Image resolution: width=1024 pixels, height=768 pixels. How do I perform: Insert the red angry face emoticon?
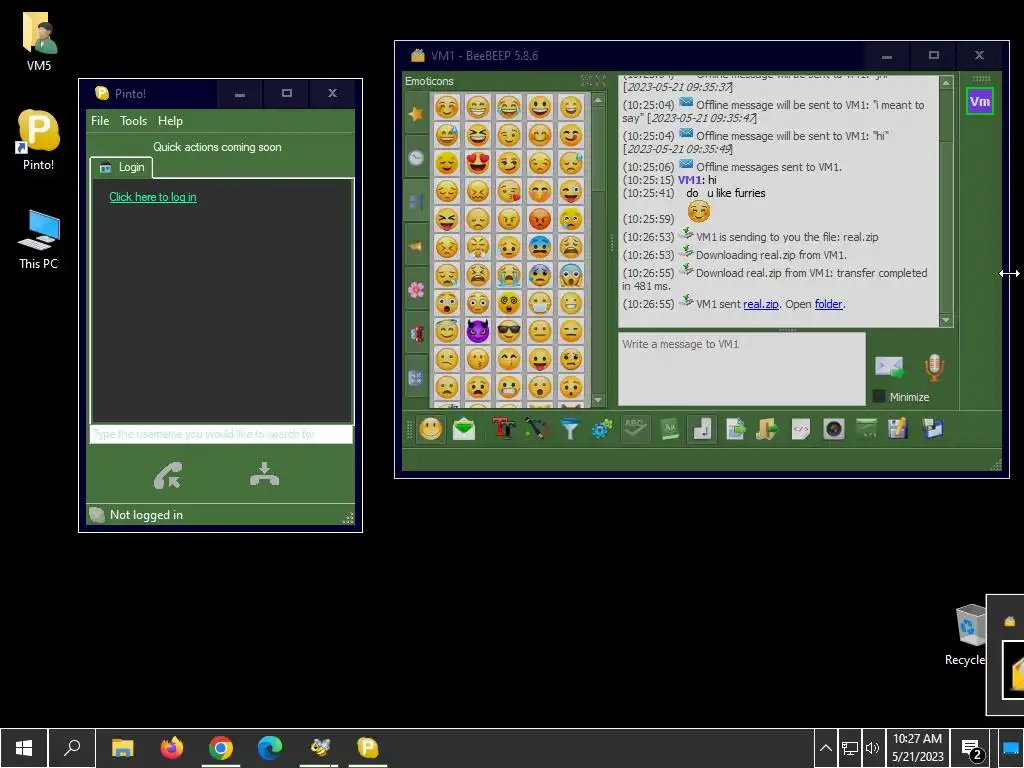pos(540,219)
